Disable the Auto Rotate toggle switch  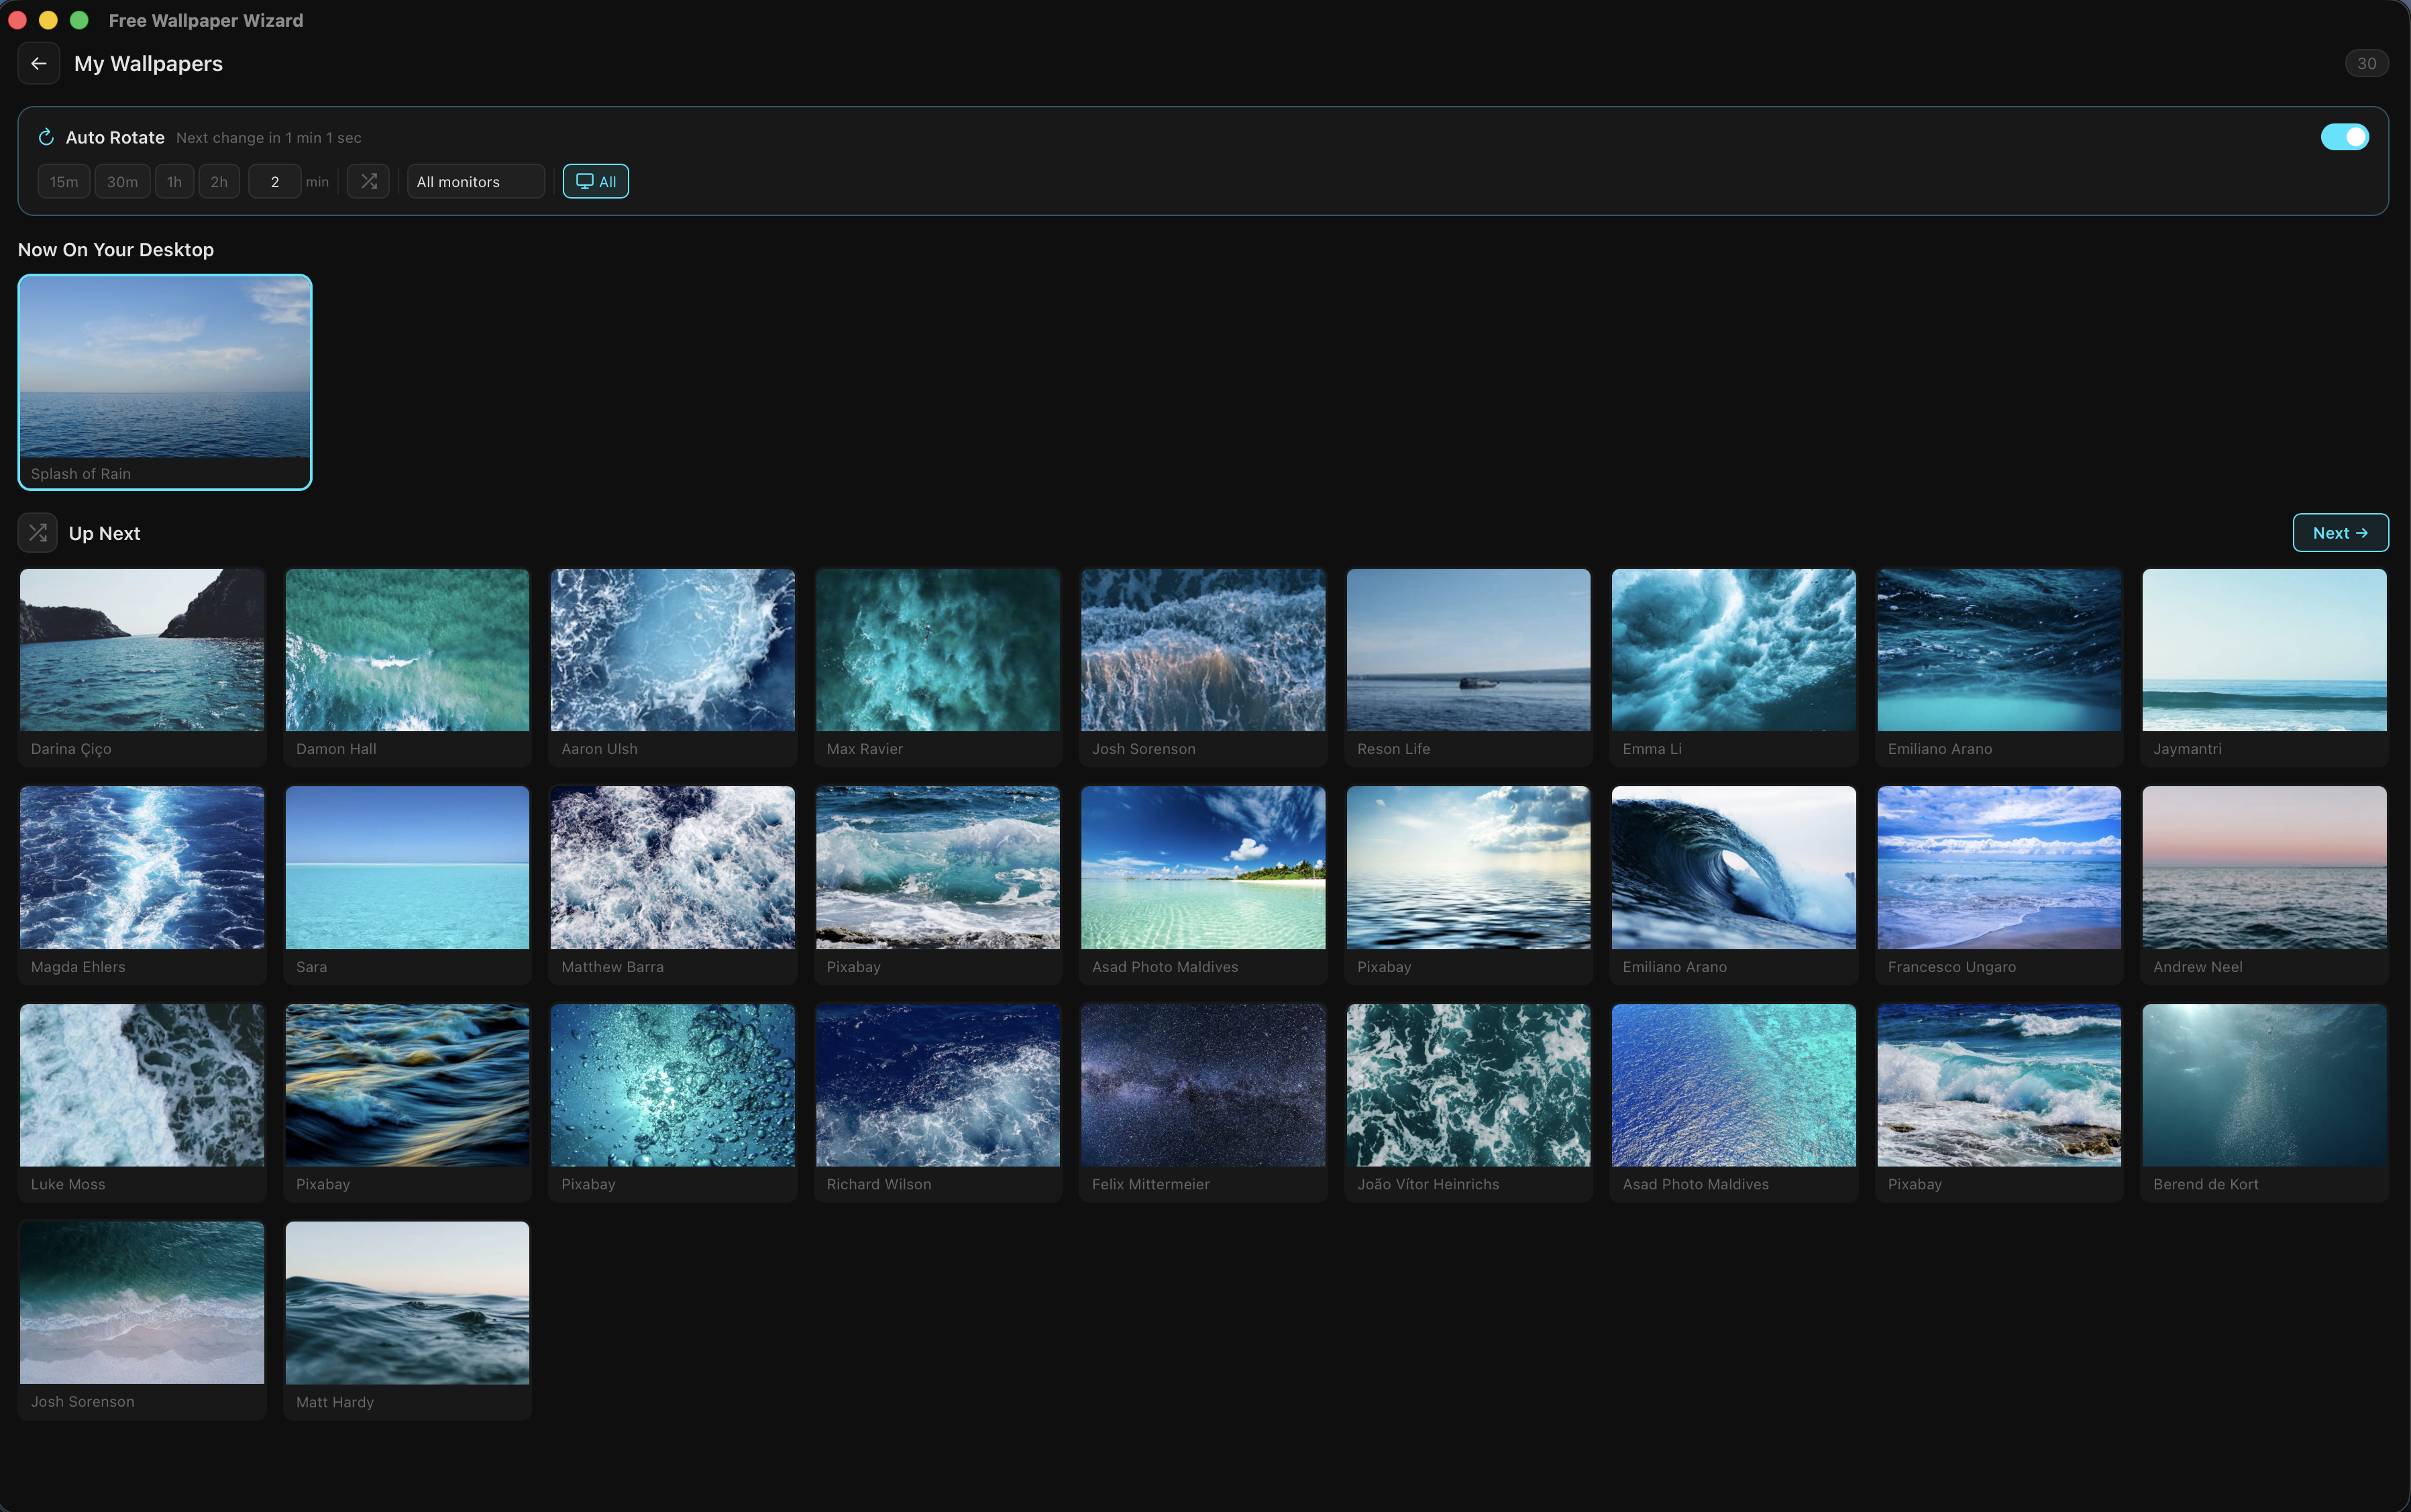point(2344,137)
